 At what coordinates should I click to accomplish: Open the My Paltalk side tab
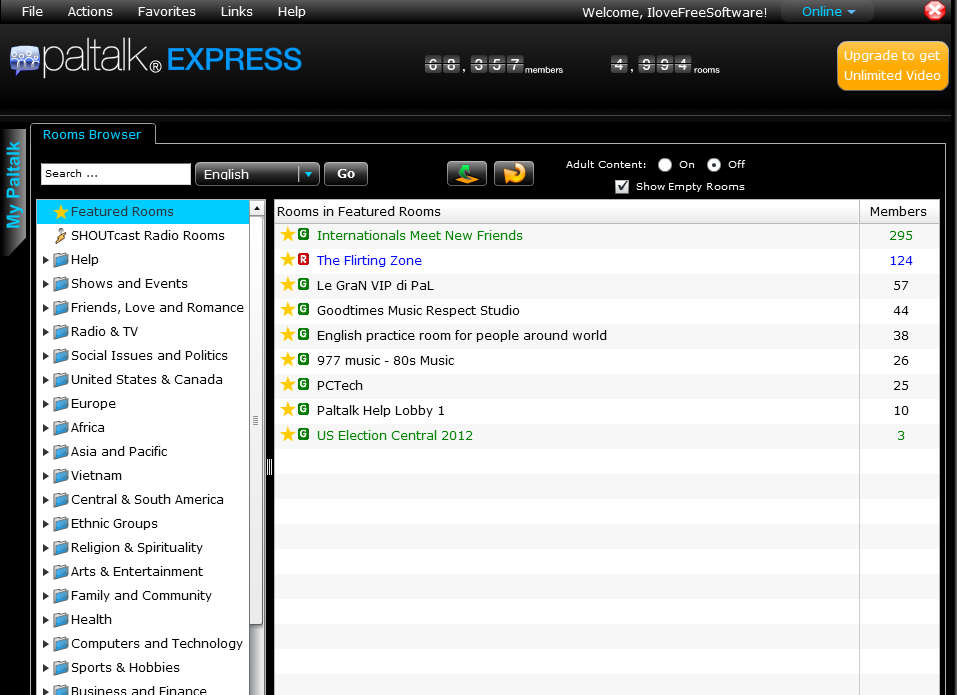(13, 186)
